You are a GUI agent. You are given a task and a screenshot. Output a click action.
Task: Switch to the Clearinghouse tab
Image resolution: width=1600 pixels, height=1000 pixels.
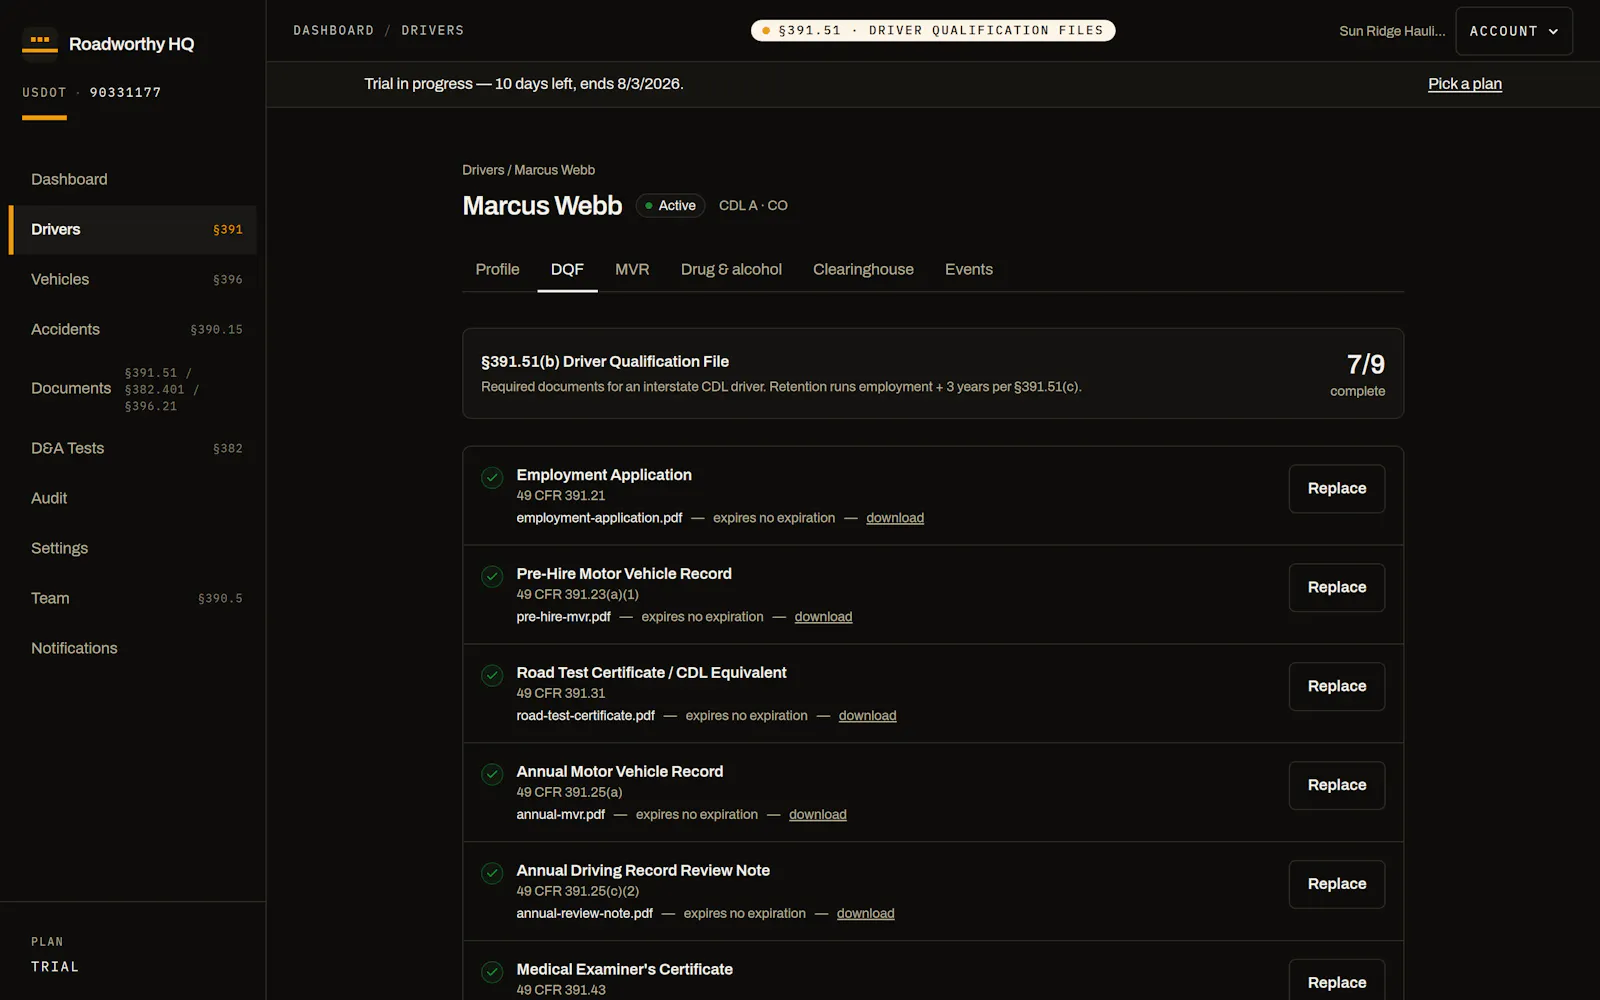pyautogui.click(x=863, y=270)
